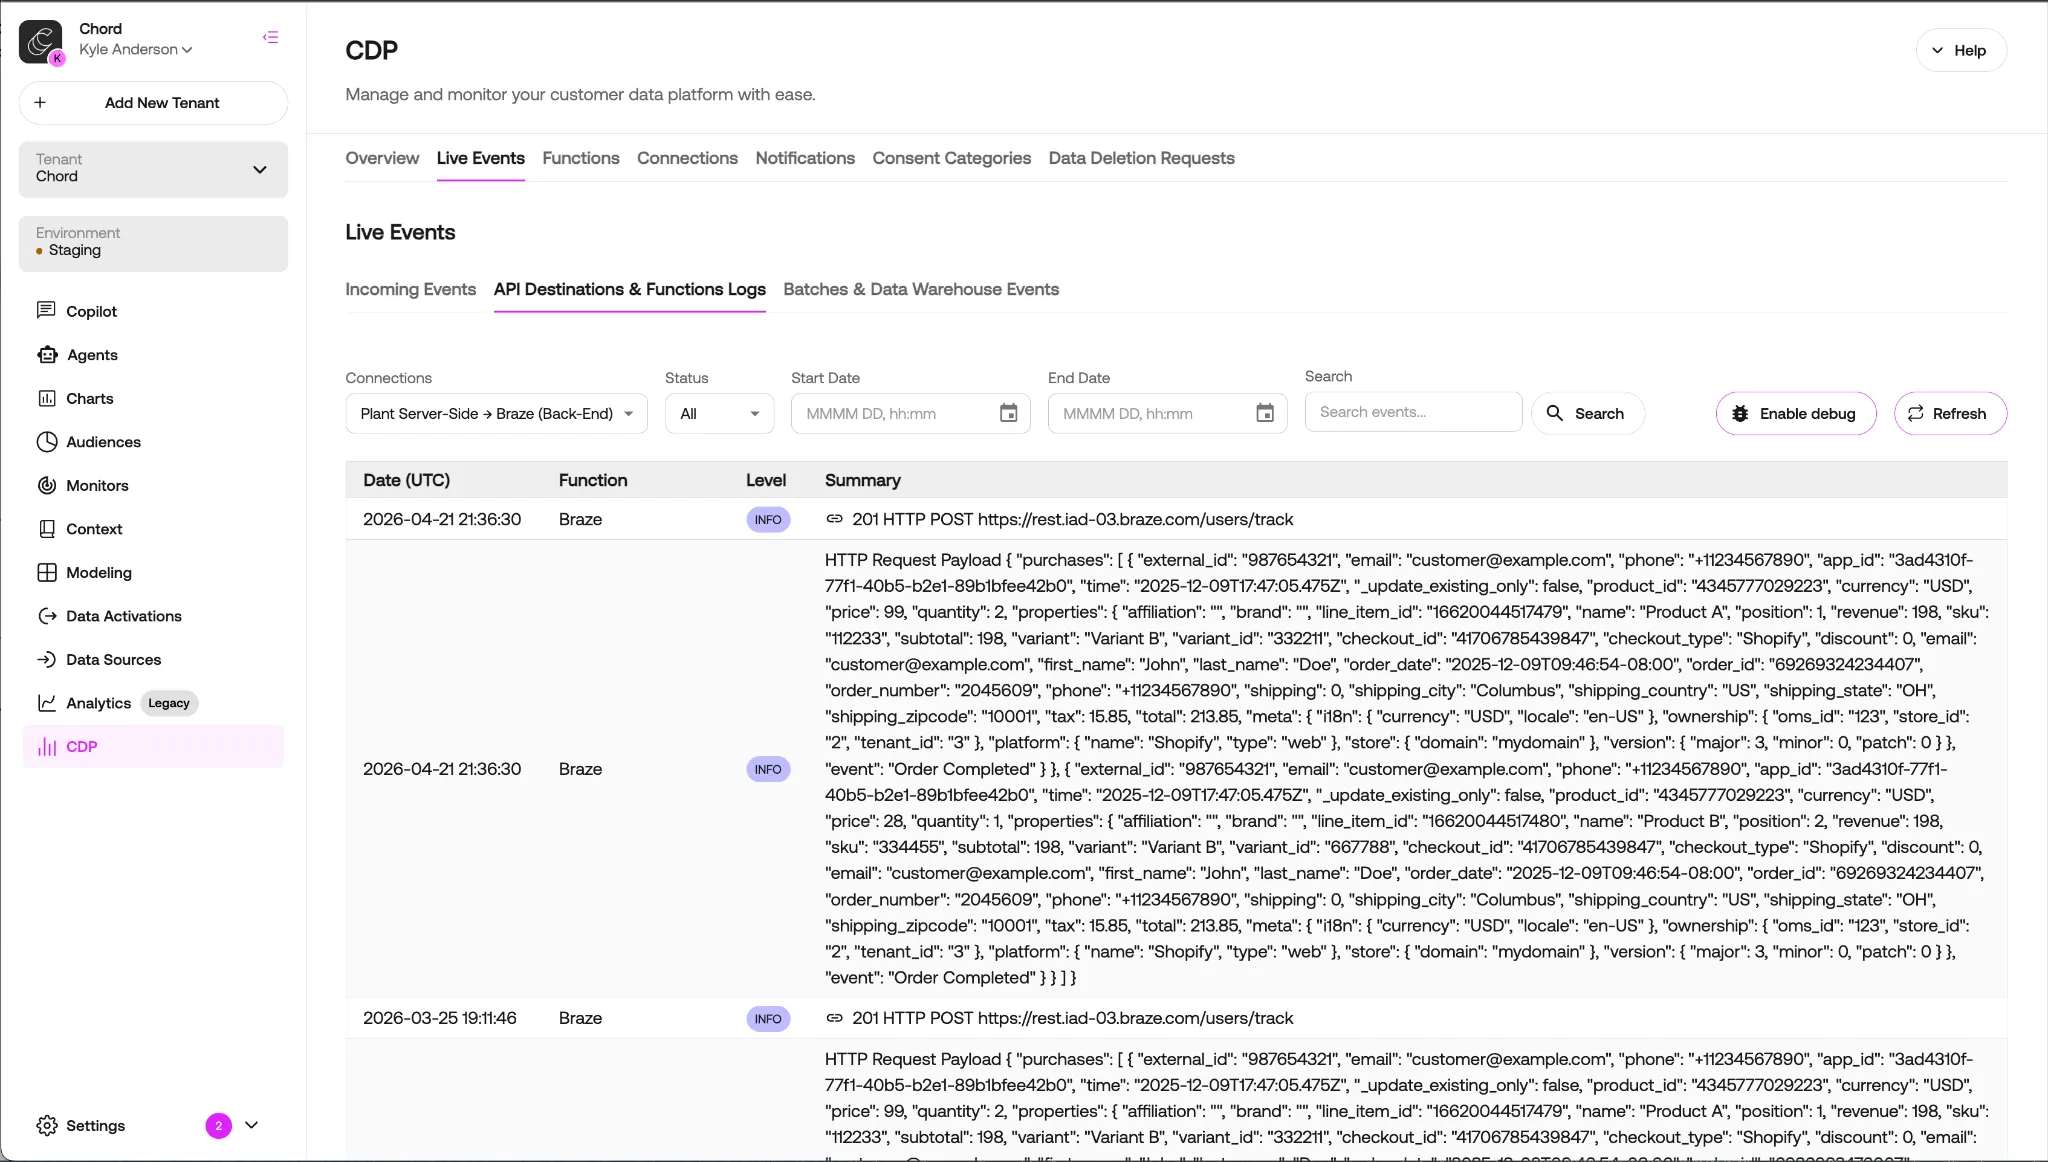2048x1162 pixels.
Task: Open the Notifications tab
Action: [805, 158]
